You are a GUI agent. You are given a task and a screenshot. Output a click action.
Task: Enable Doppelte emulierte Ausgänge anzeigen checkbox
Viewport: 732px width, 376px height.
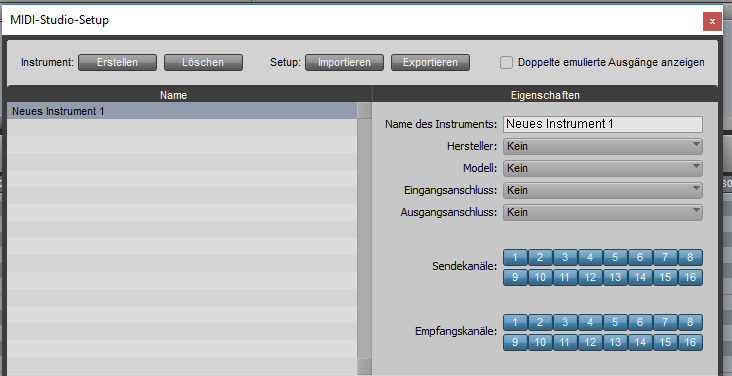[x=507, y=62]
